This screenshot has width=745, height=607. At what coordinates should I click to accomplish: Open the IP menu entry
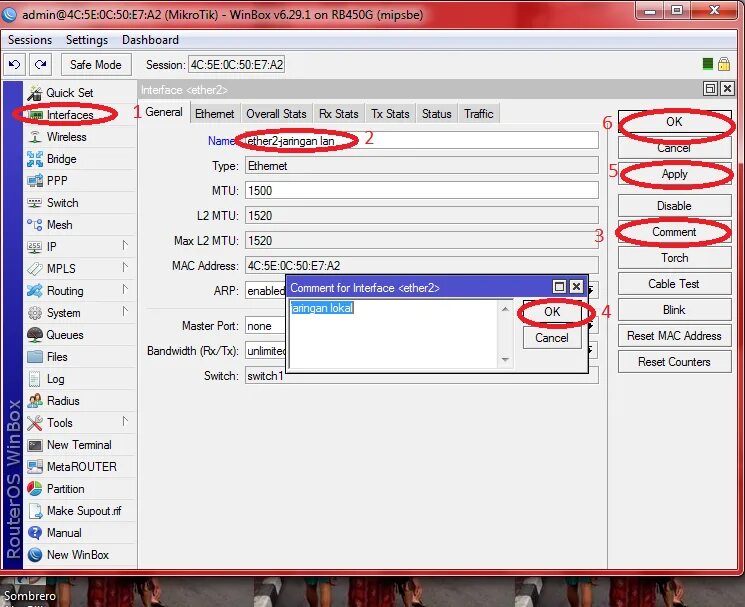coord(80,247)
